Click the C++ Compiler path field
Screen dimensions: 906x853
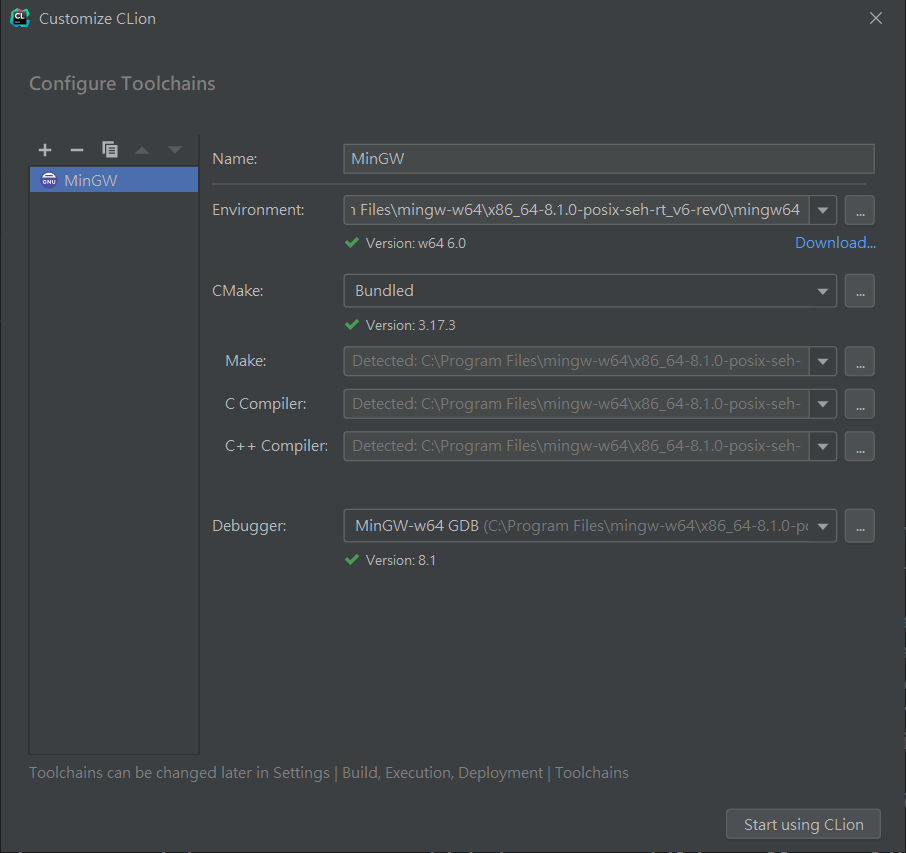click(576, 446)
